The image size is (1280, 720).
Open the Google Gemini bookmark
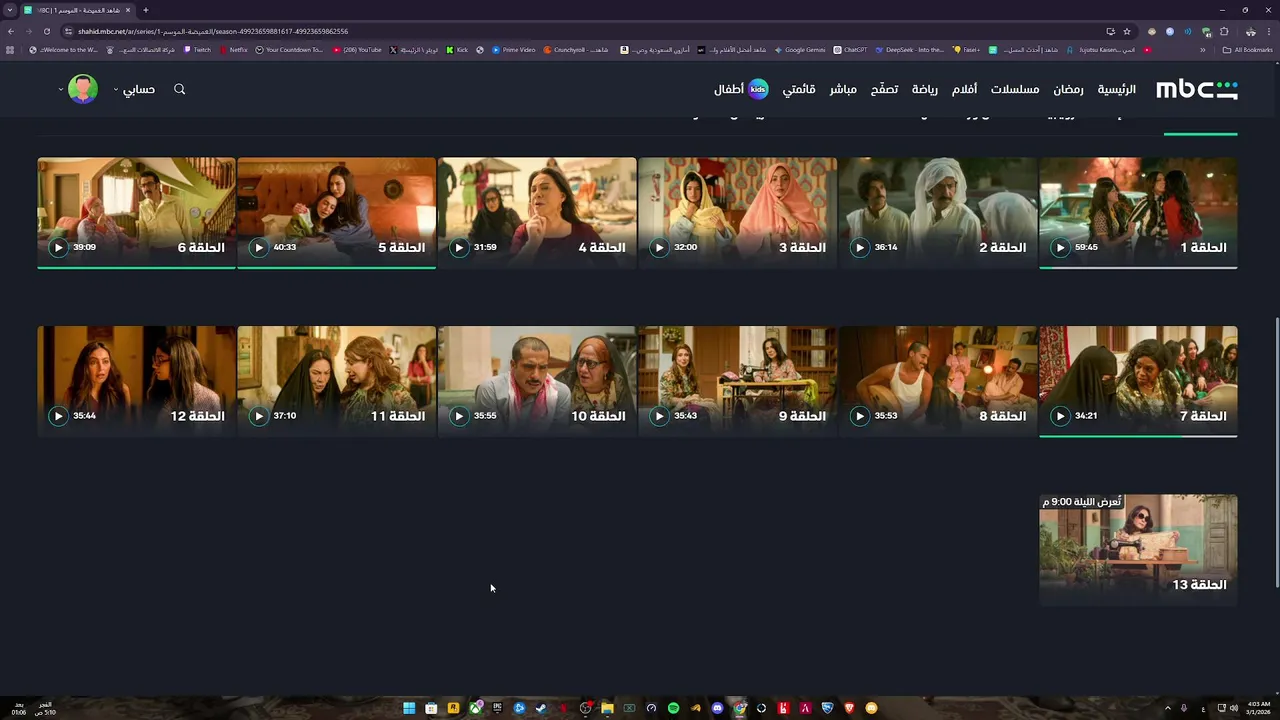(x=799, y=49)
